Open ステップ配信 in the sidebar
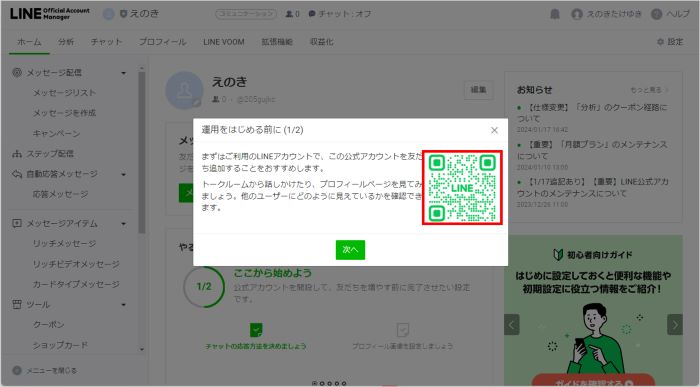Image resolution: width=700 pixels, height=387 pixels. click(x=50, y=154)
